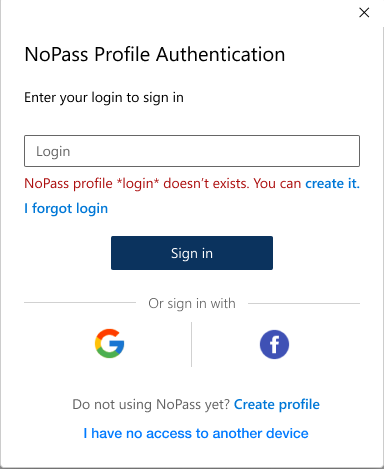Click the 'Or sign in with' divider label
384x469 pixels.
coord(192,304)
